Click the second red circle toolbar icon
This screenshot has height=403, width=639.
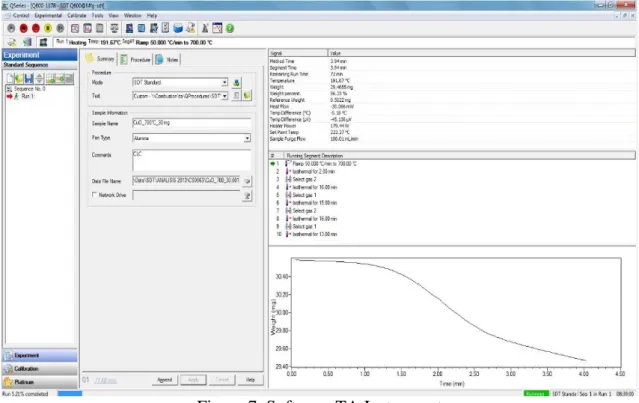coord(36,28)
